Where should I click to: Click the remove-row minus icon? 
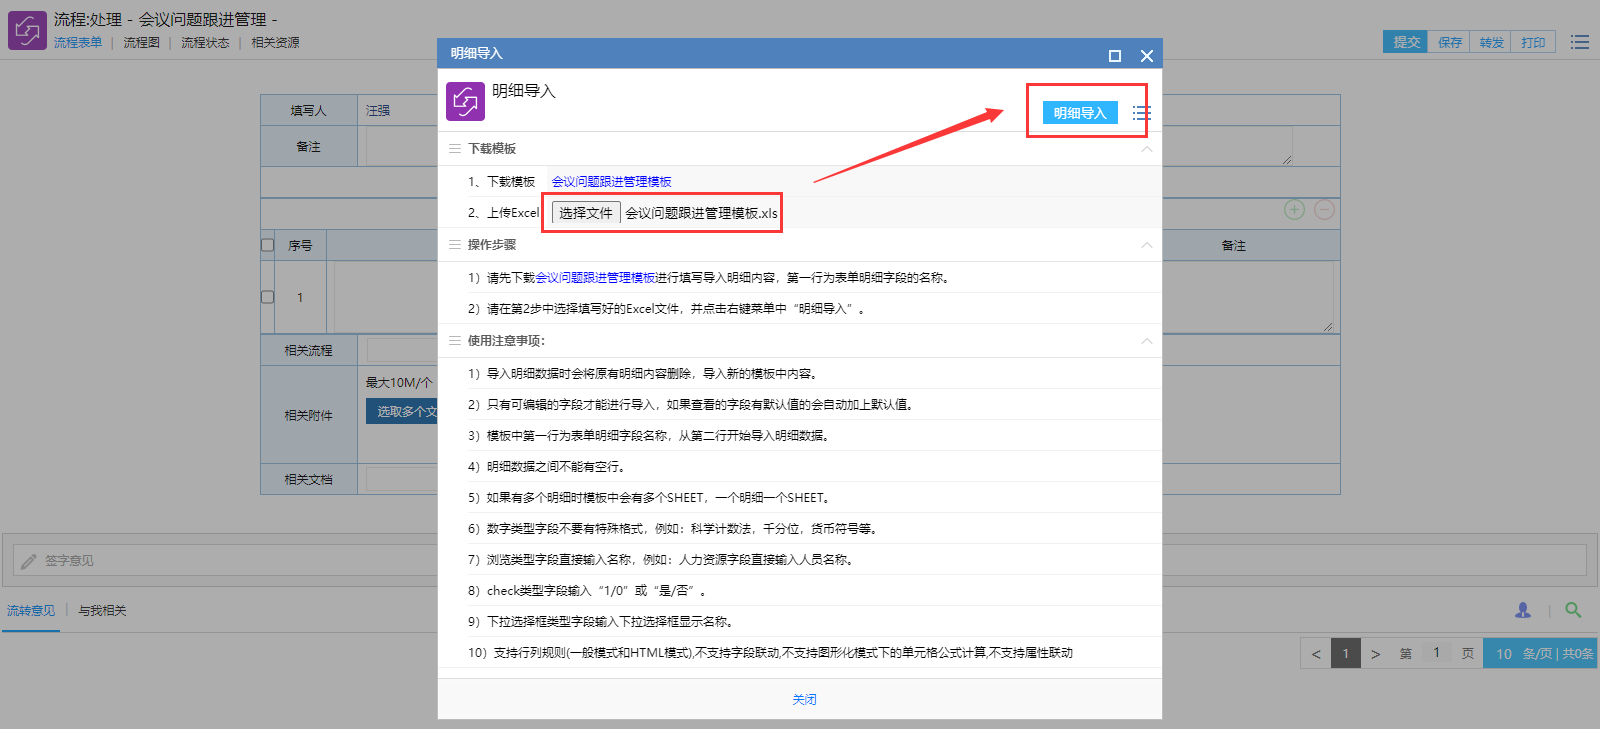[1324, 210]
